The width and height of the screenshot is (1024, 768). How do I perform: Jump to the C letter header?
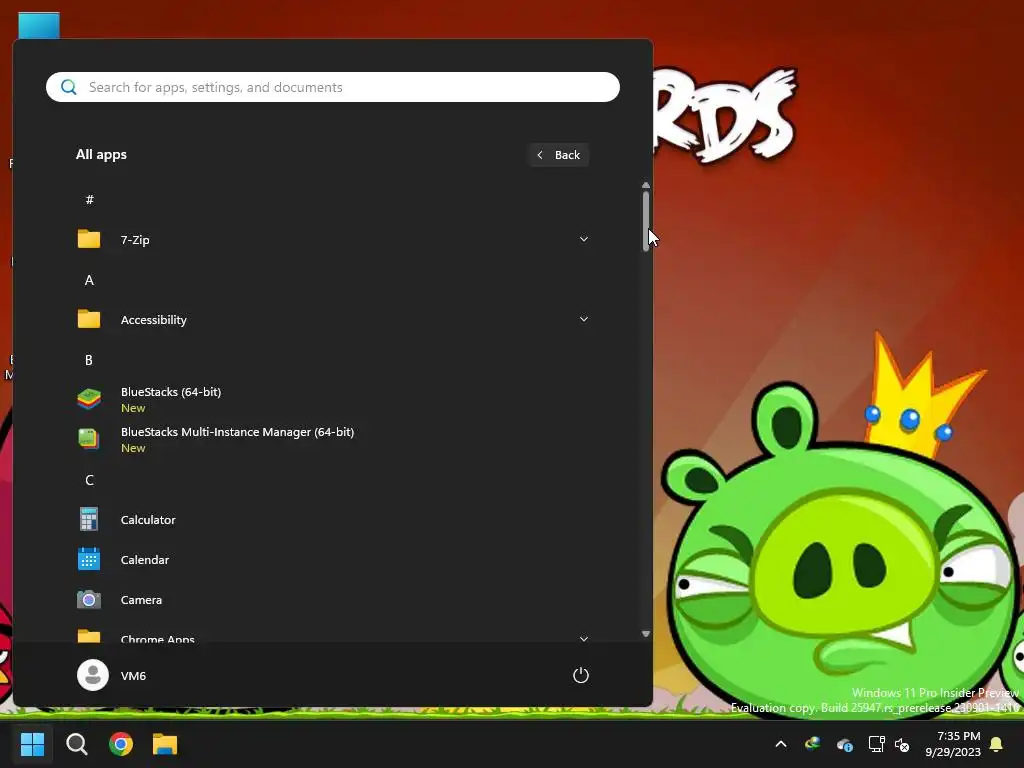click(89, 480)
